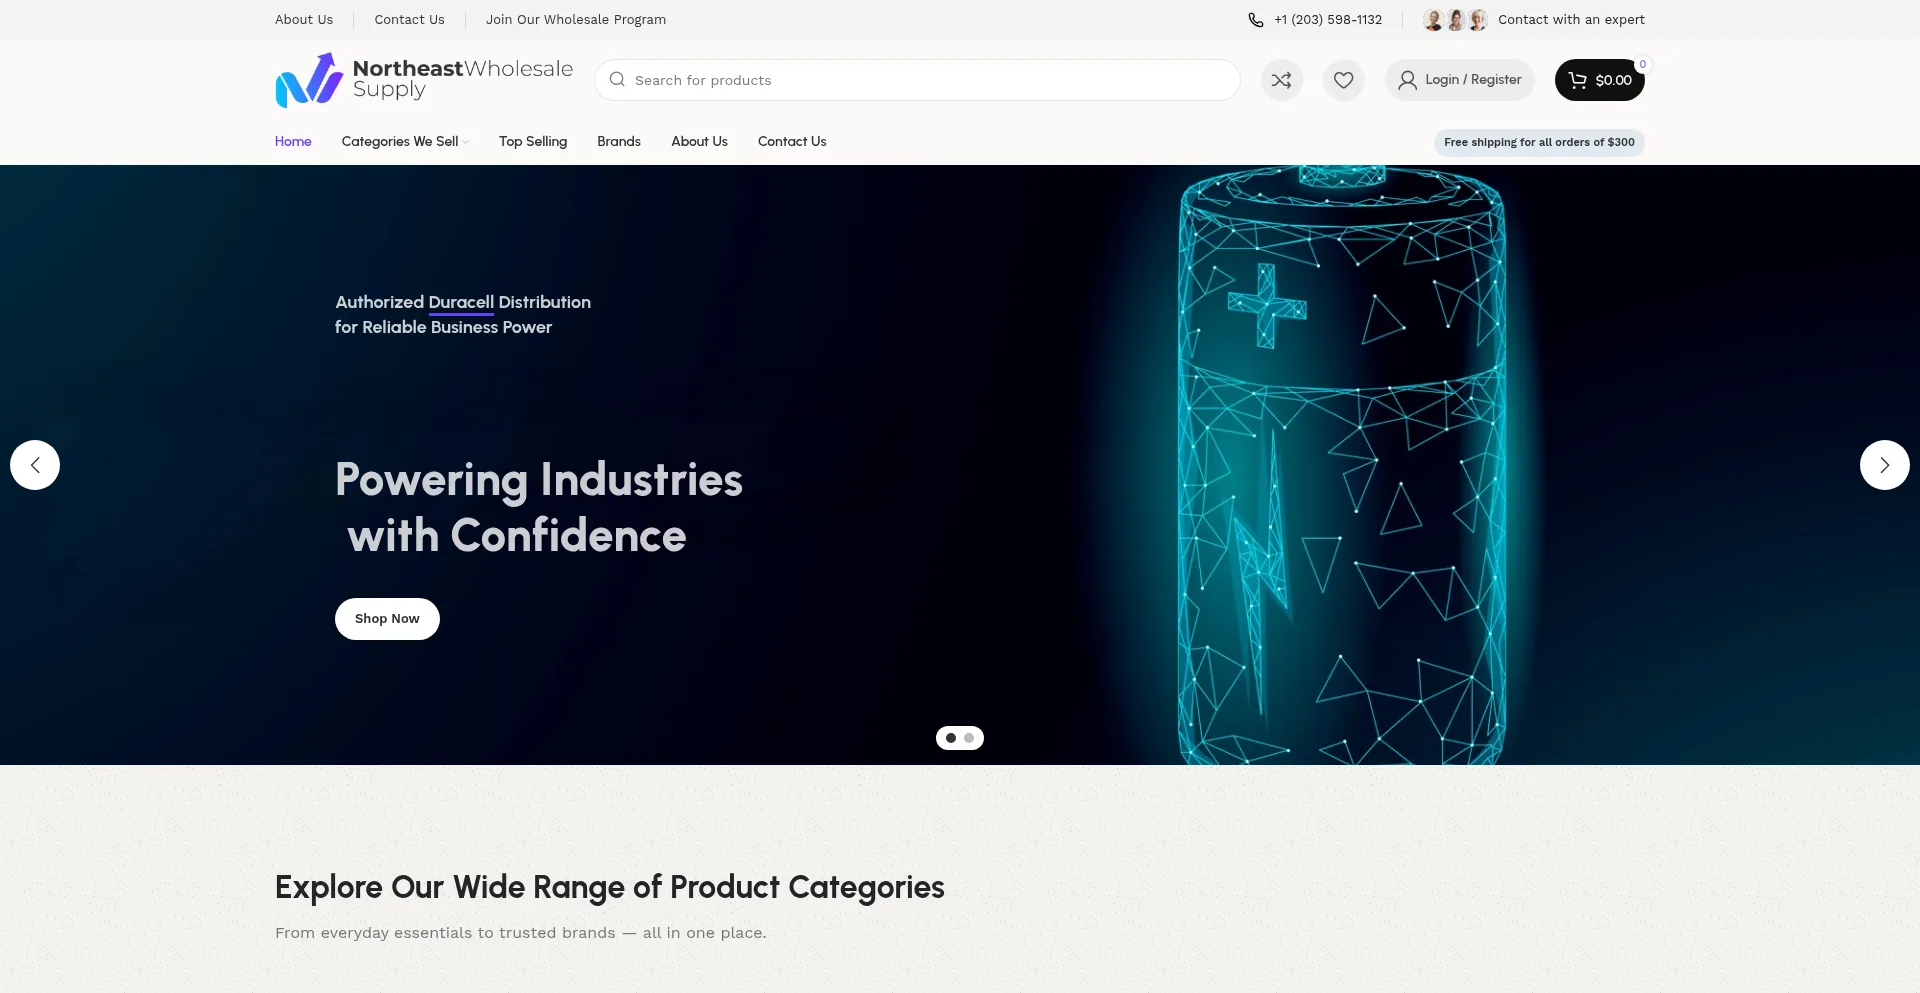Go to previous slide with left arrow
This screenshot has height=993, width=1920.
pyautogui.click(x=35, y=465)
